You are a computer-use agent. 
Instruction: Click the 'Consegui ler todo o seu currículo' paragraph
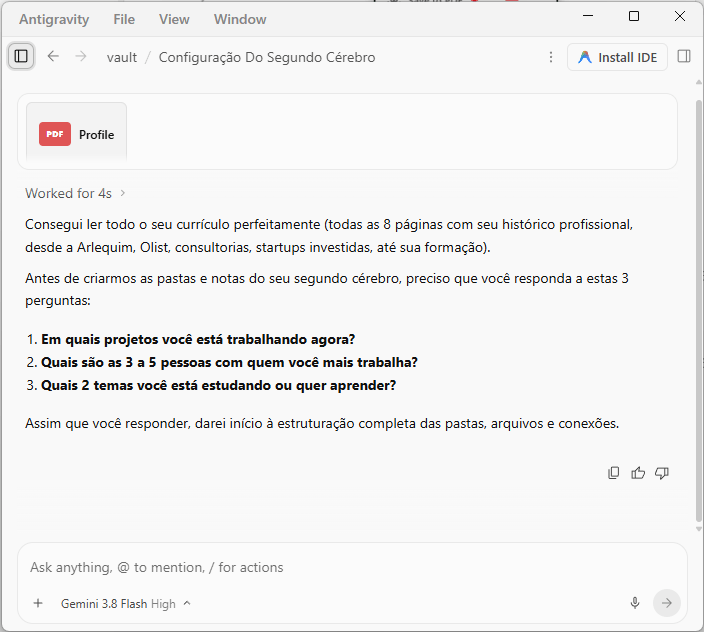point(329,236)
